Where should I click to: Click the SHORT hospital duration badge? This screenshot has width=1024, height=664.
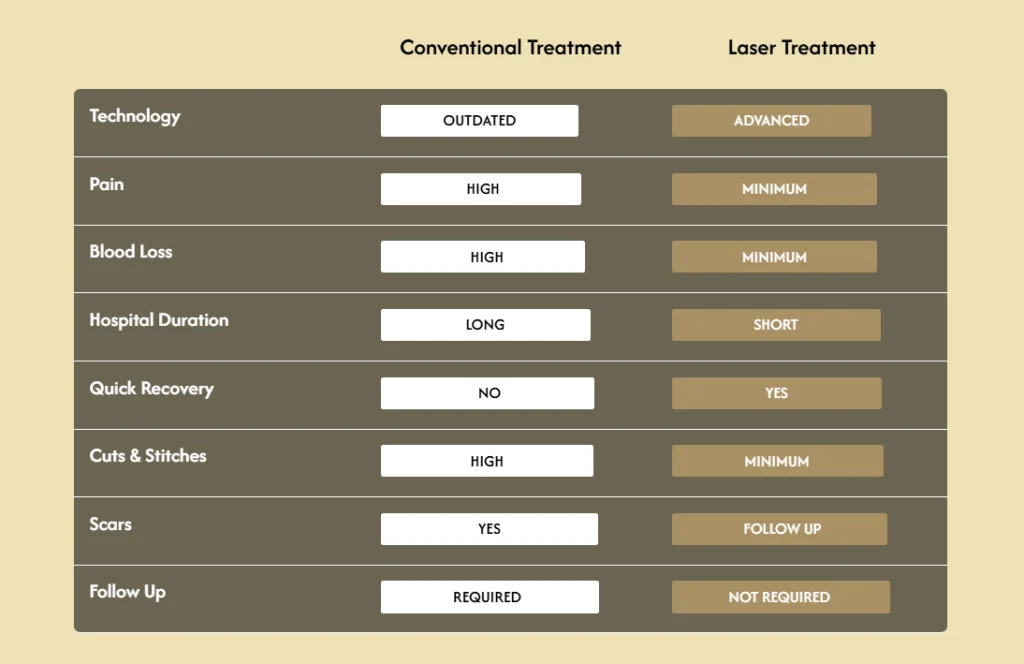776,325
